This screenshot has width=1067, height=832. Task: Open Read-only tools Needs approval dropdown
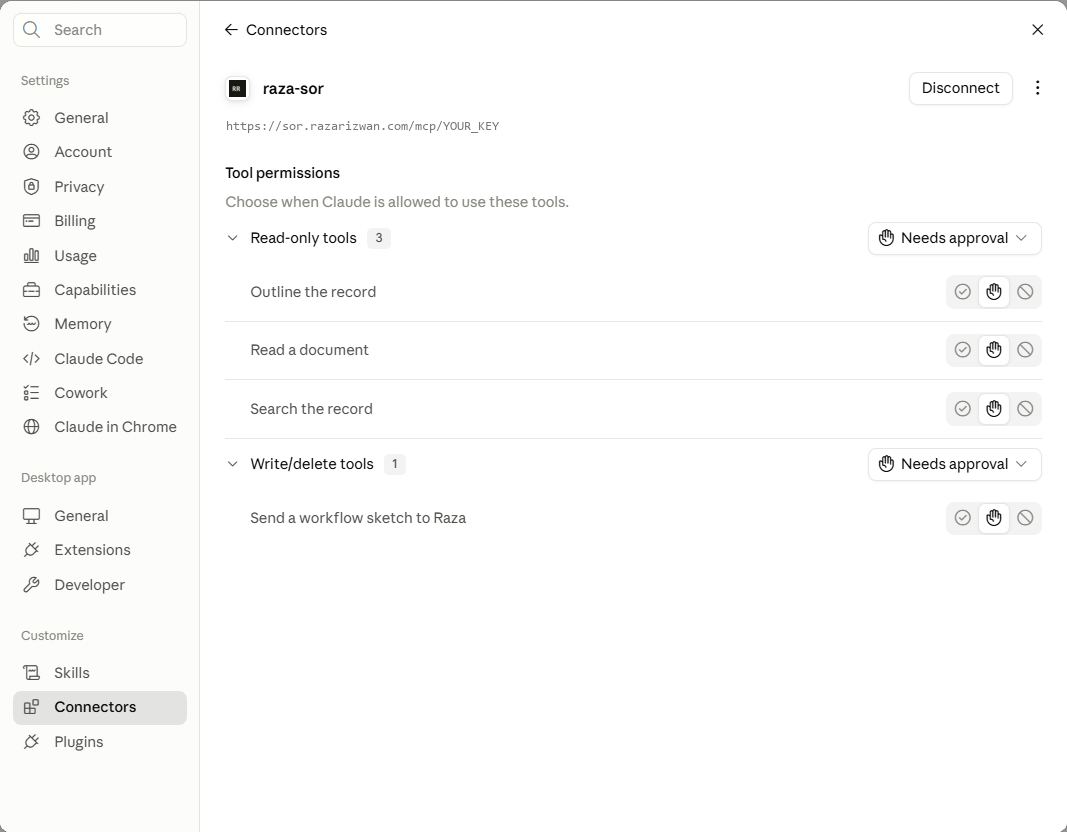click(x=954, y=238)
